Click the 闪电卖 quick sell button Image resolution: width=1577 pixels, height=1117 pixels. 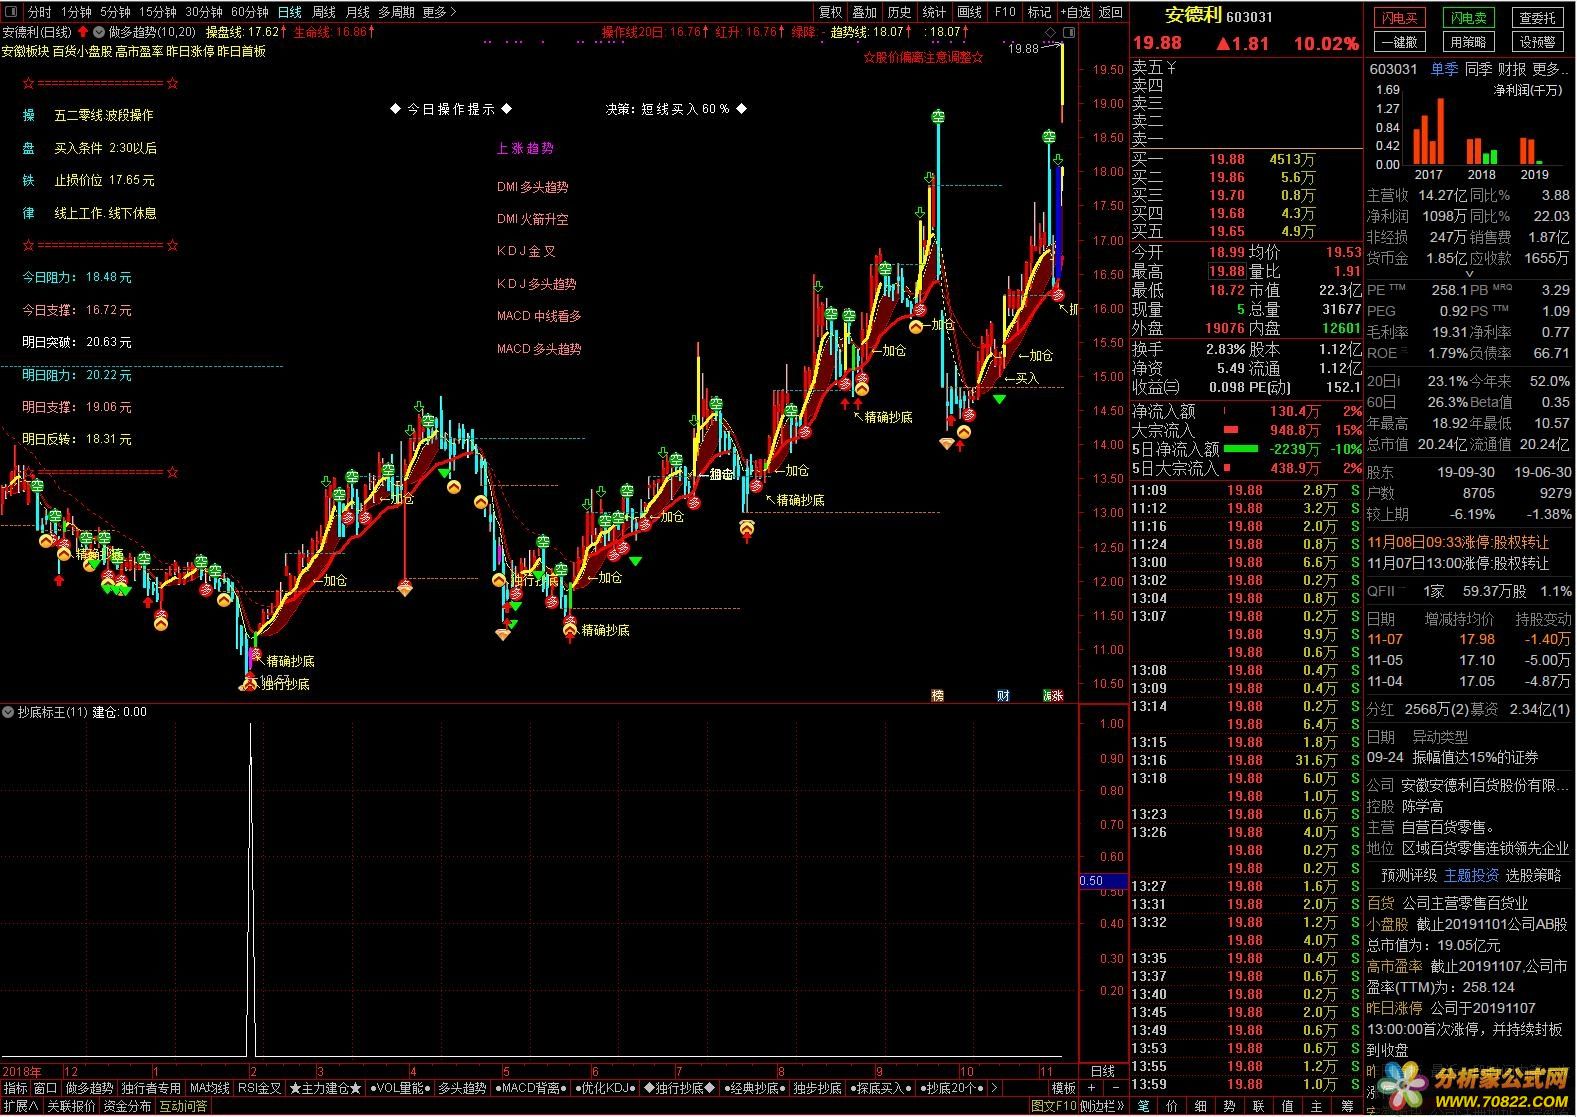pos(1468,18)
